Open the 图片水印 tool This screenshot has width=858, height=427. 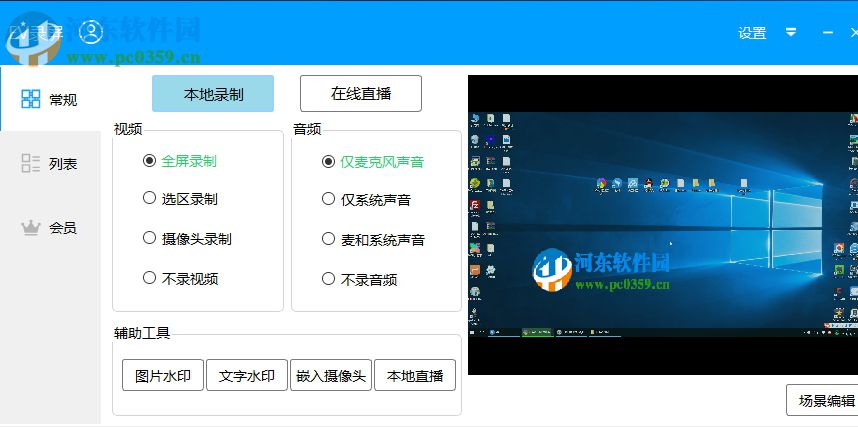[x=163, y=375]
